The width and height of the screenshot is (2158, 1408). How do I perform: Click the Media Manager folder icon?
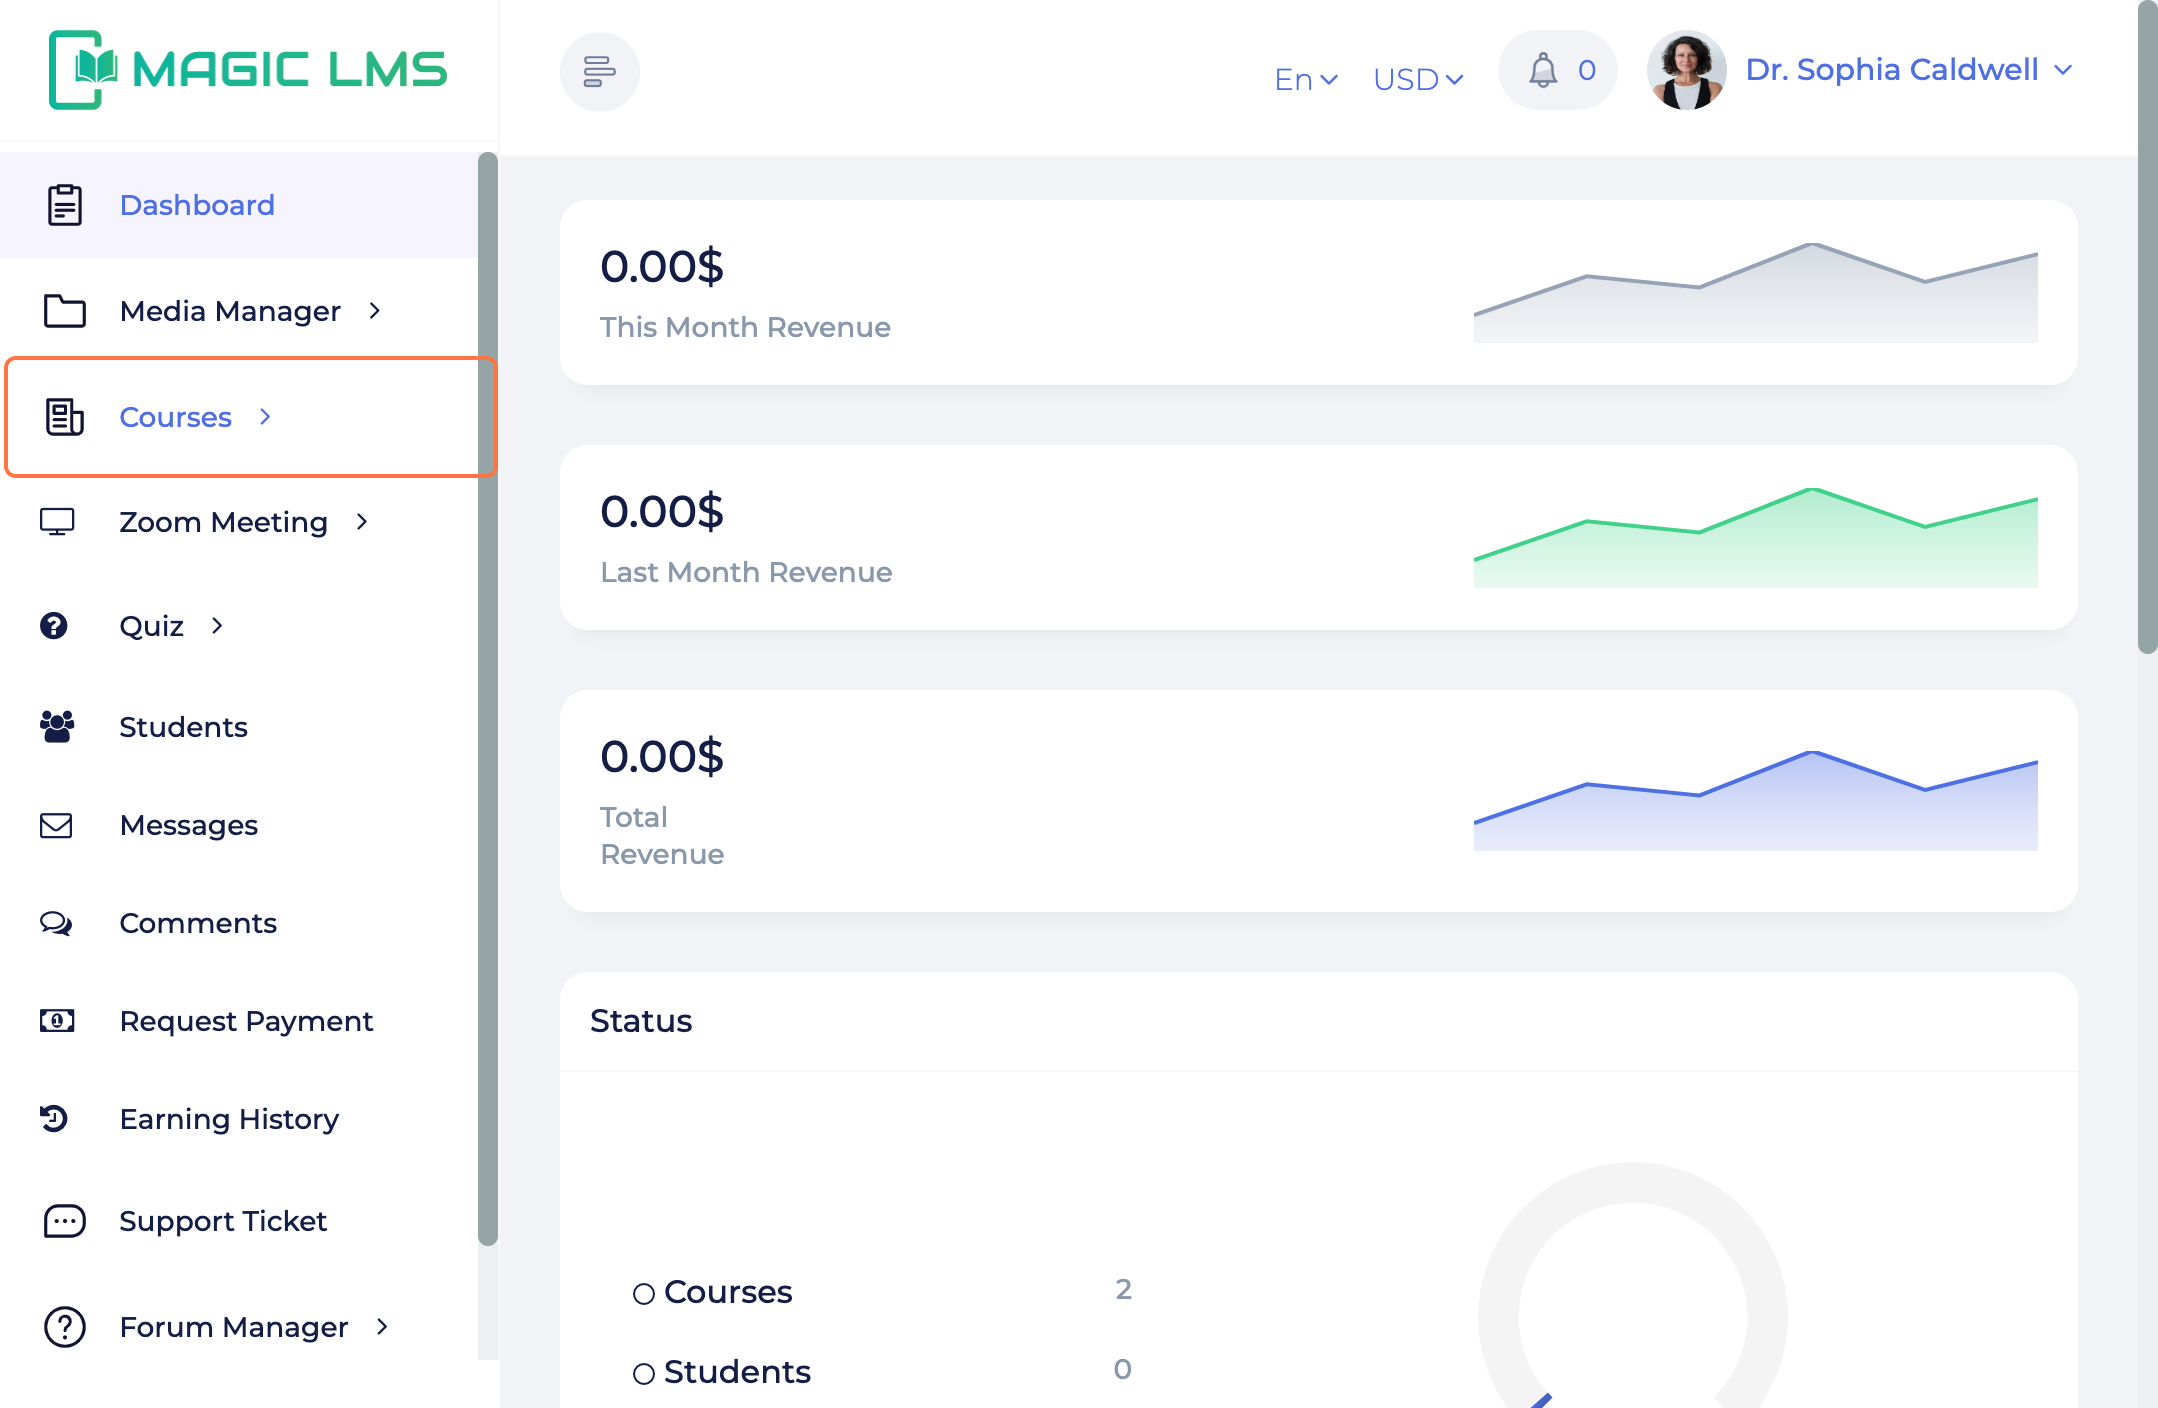tap(65, 311)
